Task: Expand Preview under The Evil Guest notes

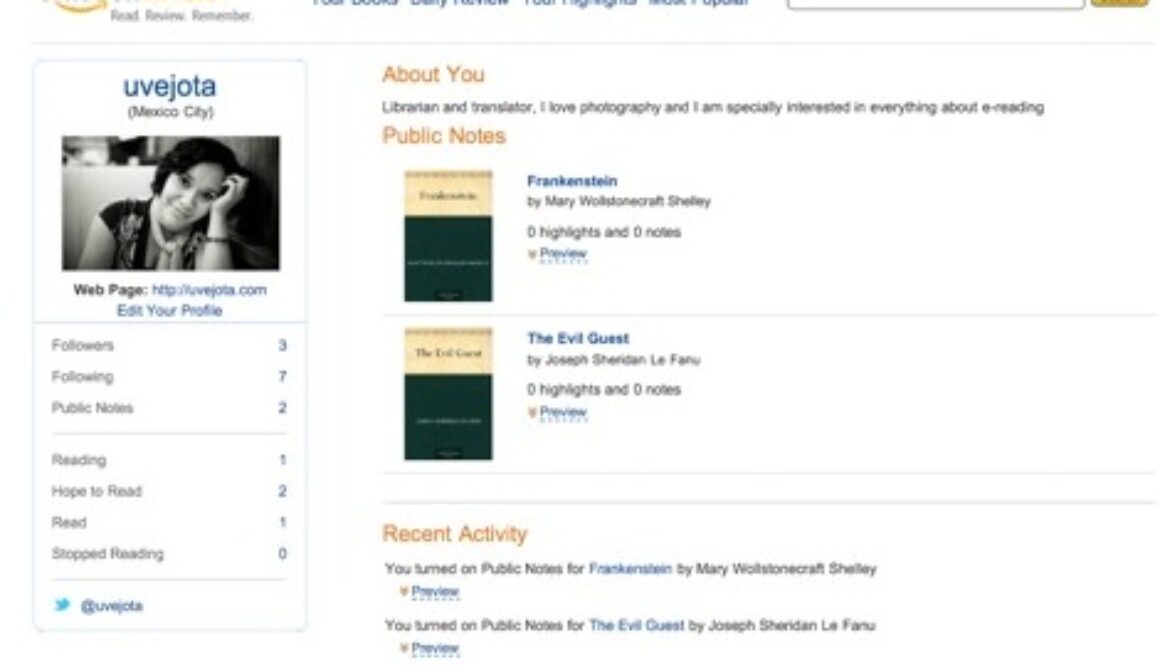Action: click(x=563, y=412)
